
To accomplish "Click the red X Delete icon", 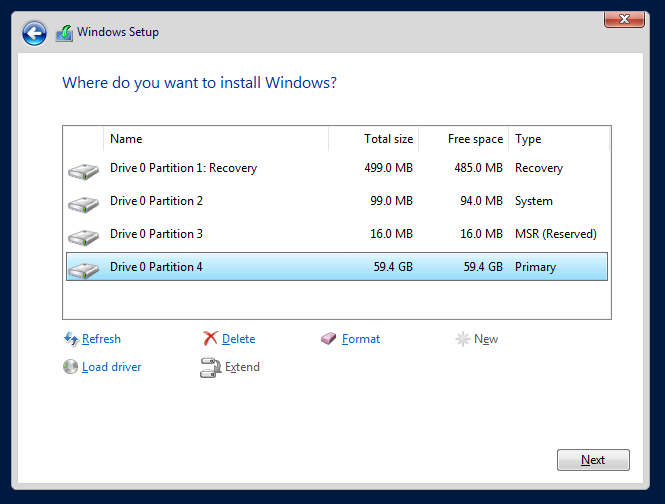I will 210,339.
